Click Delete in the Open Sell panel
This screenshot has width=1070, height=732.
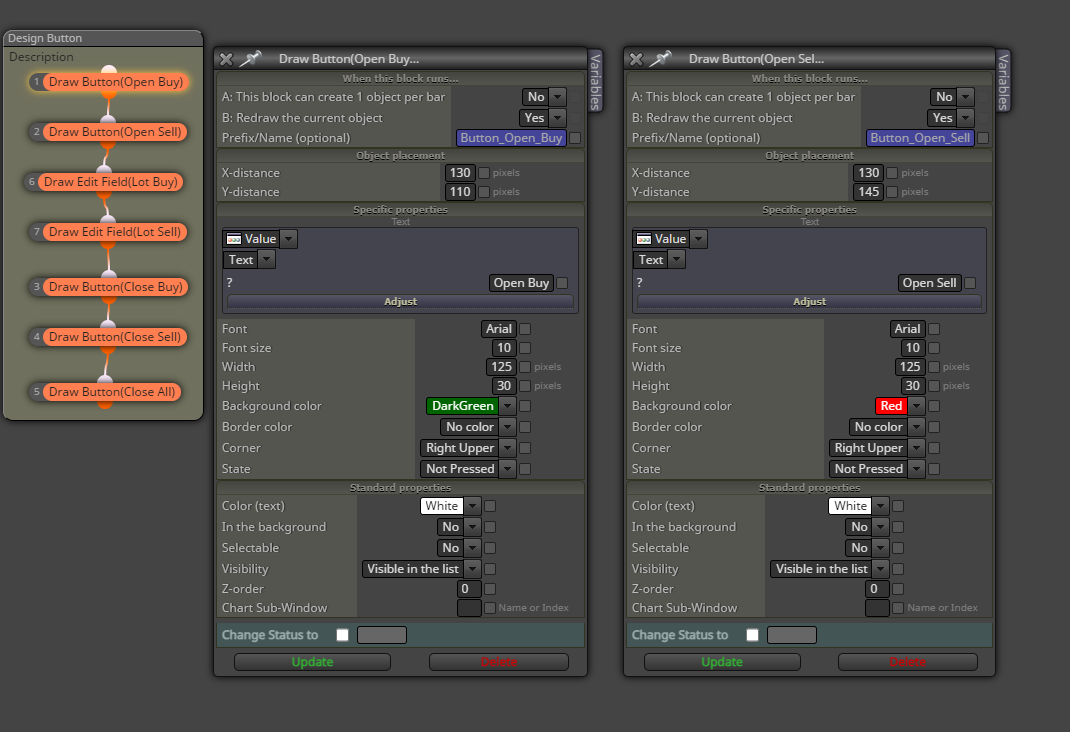pyautogui.click(x=908, y=662)
